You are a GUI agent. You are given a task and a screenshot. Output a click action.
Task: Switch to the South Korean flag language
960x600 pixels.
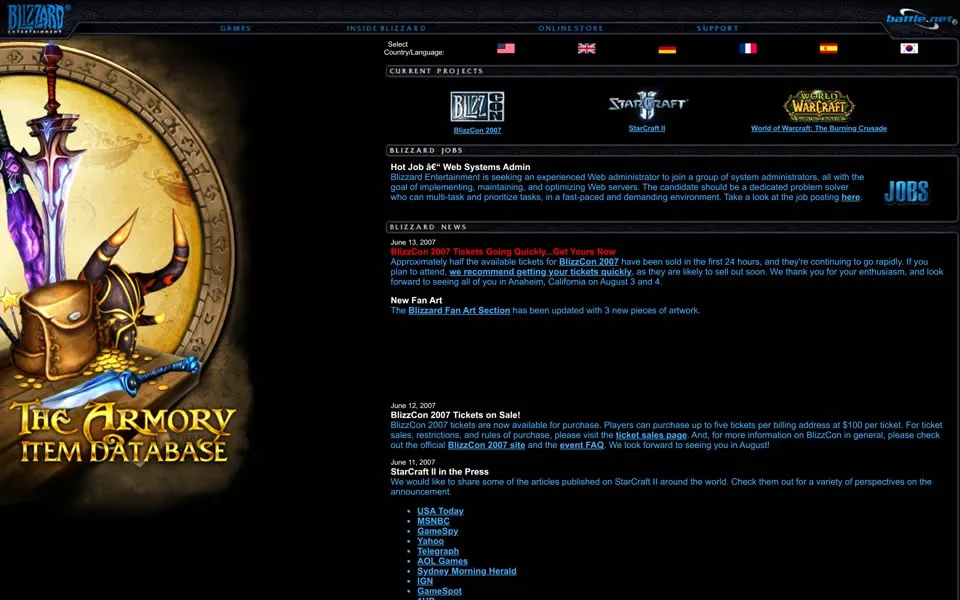click(909, 48)
